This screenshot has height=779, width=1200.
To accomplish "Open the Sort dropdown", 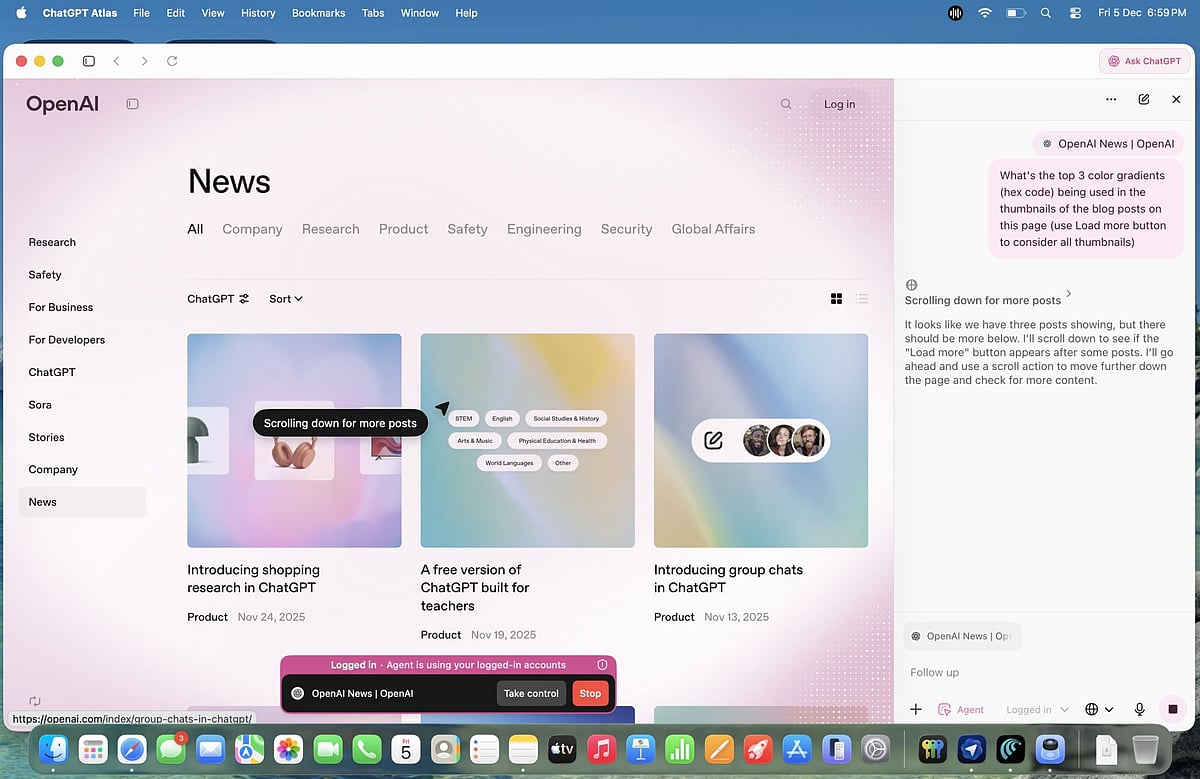I will coord(284,298).
